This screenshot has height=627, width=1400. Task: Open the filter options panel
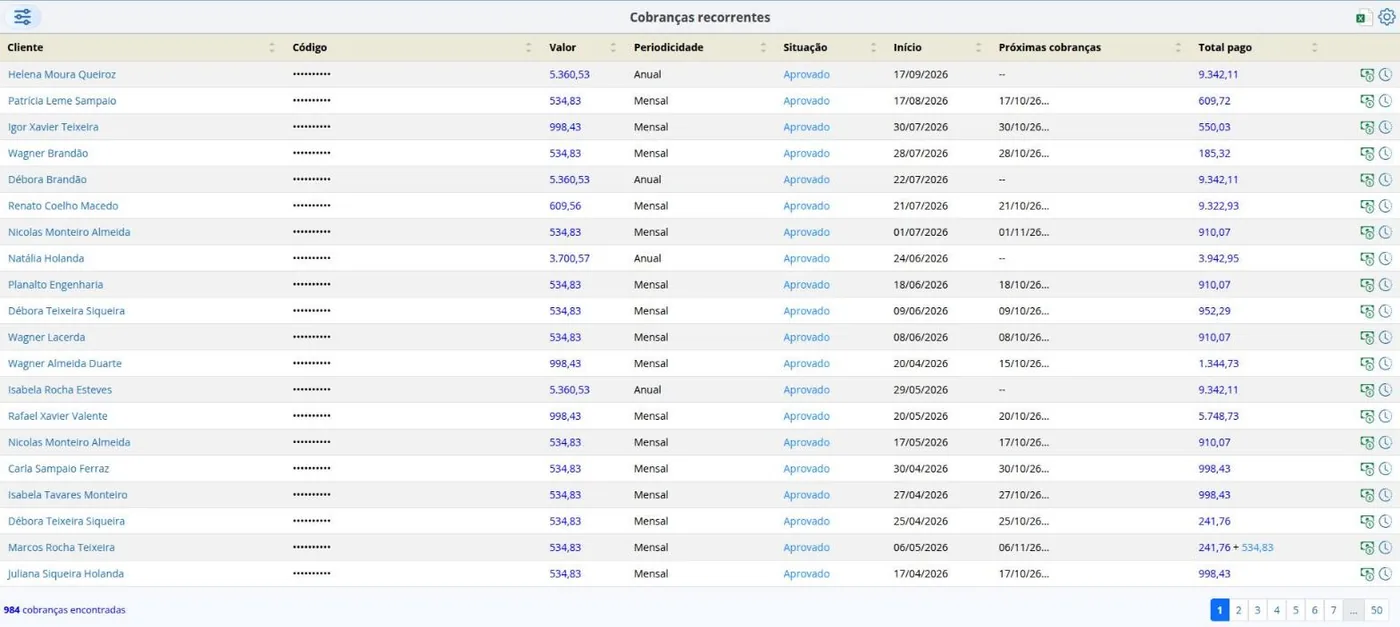22,17
